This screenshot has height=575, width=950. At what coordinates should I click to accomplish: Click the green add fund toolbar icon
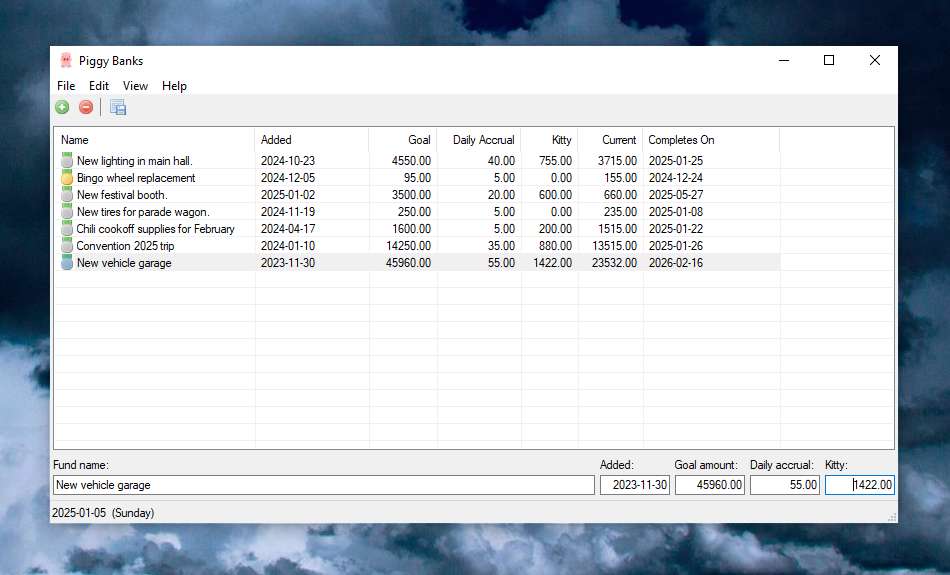coord(62,107)
